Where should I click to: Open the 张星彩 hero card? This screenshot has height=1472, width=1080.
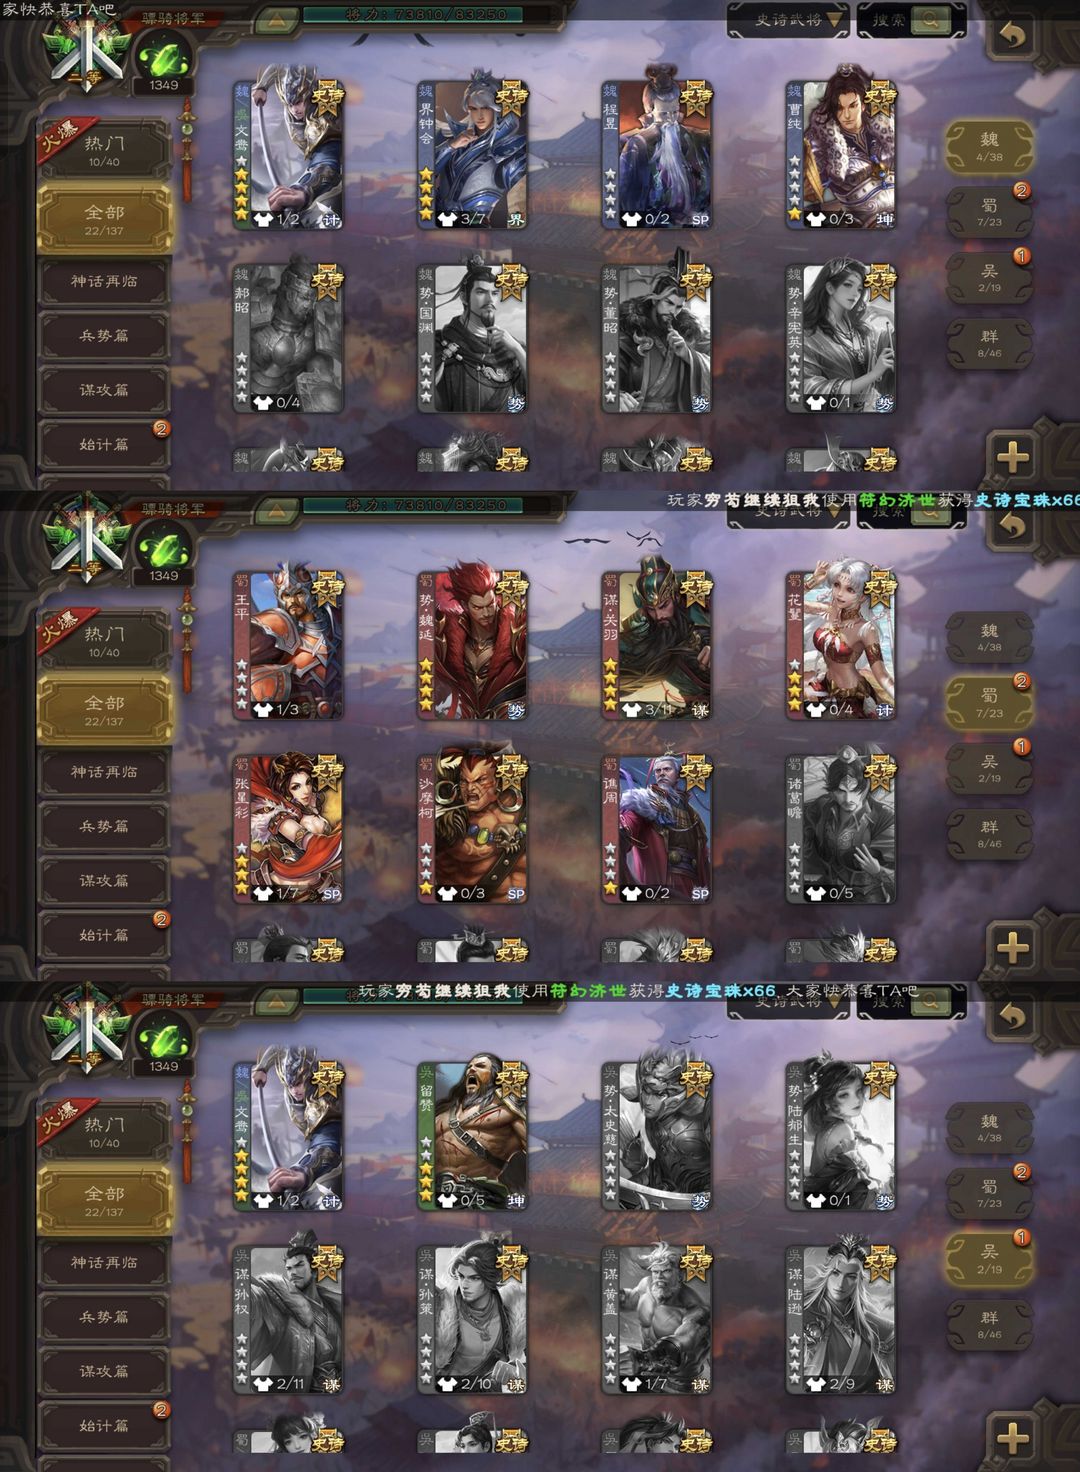(289, 827)
